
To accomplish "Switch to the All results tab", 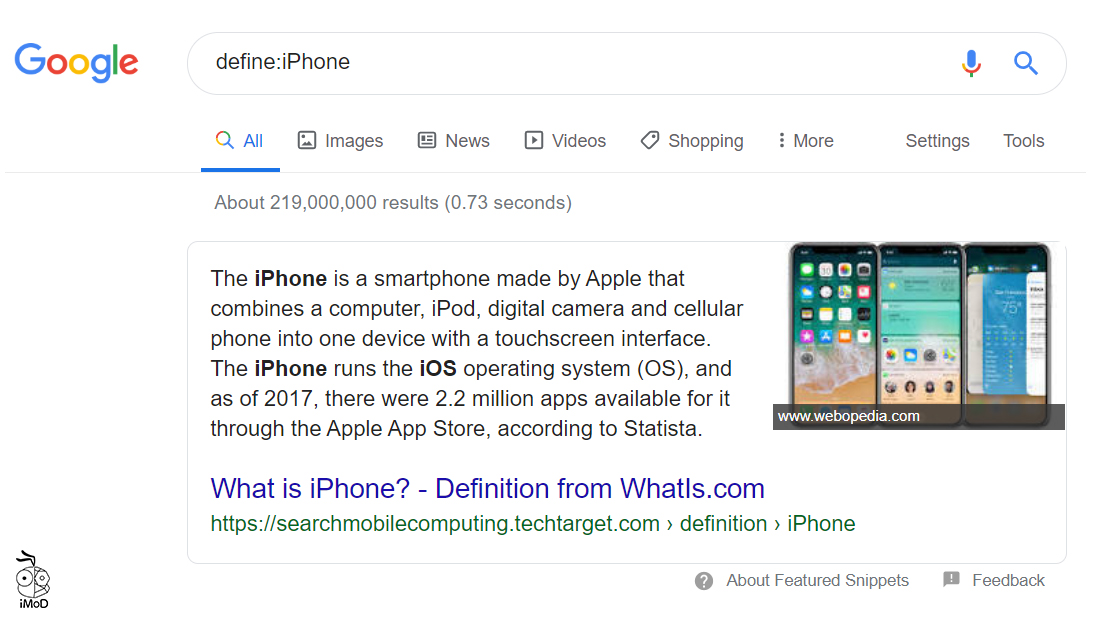I will [240, 141].
